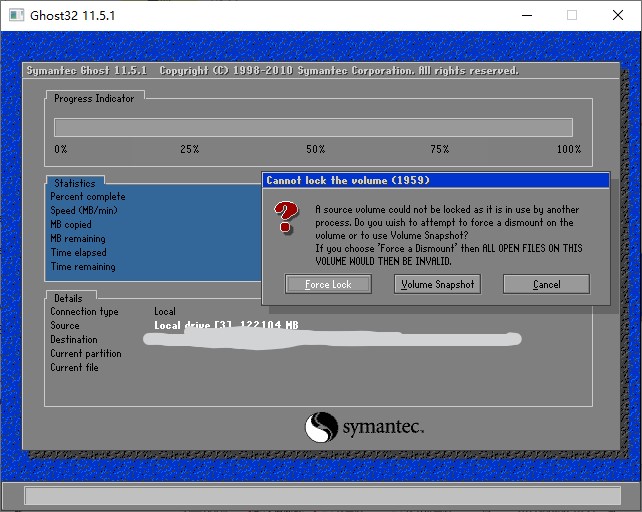Click the 'Local' connection value
The width and height of the screenshot is (642, 512).
pyautogui.click(x=165, y=311)
